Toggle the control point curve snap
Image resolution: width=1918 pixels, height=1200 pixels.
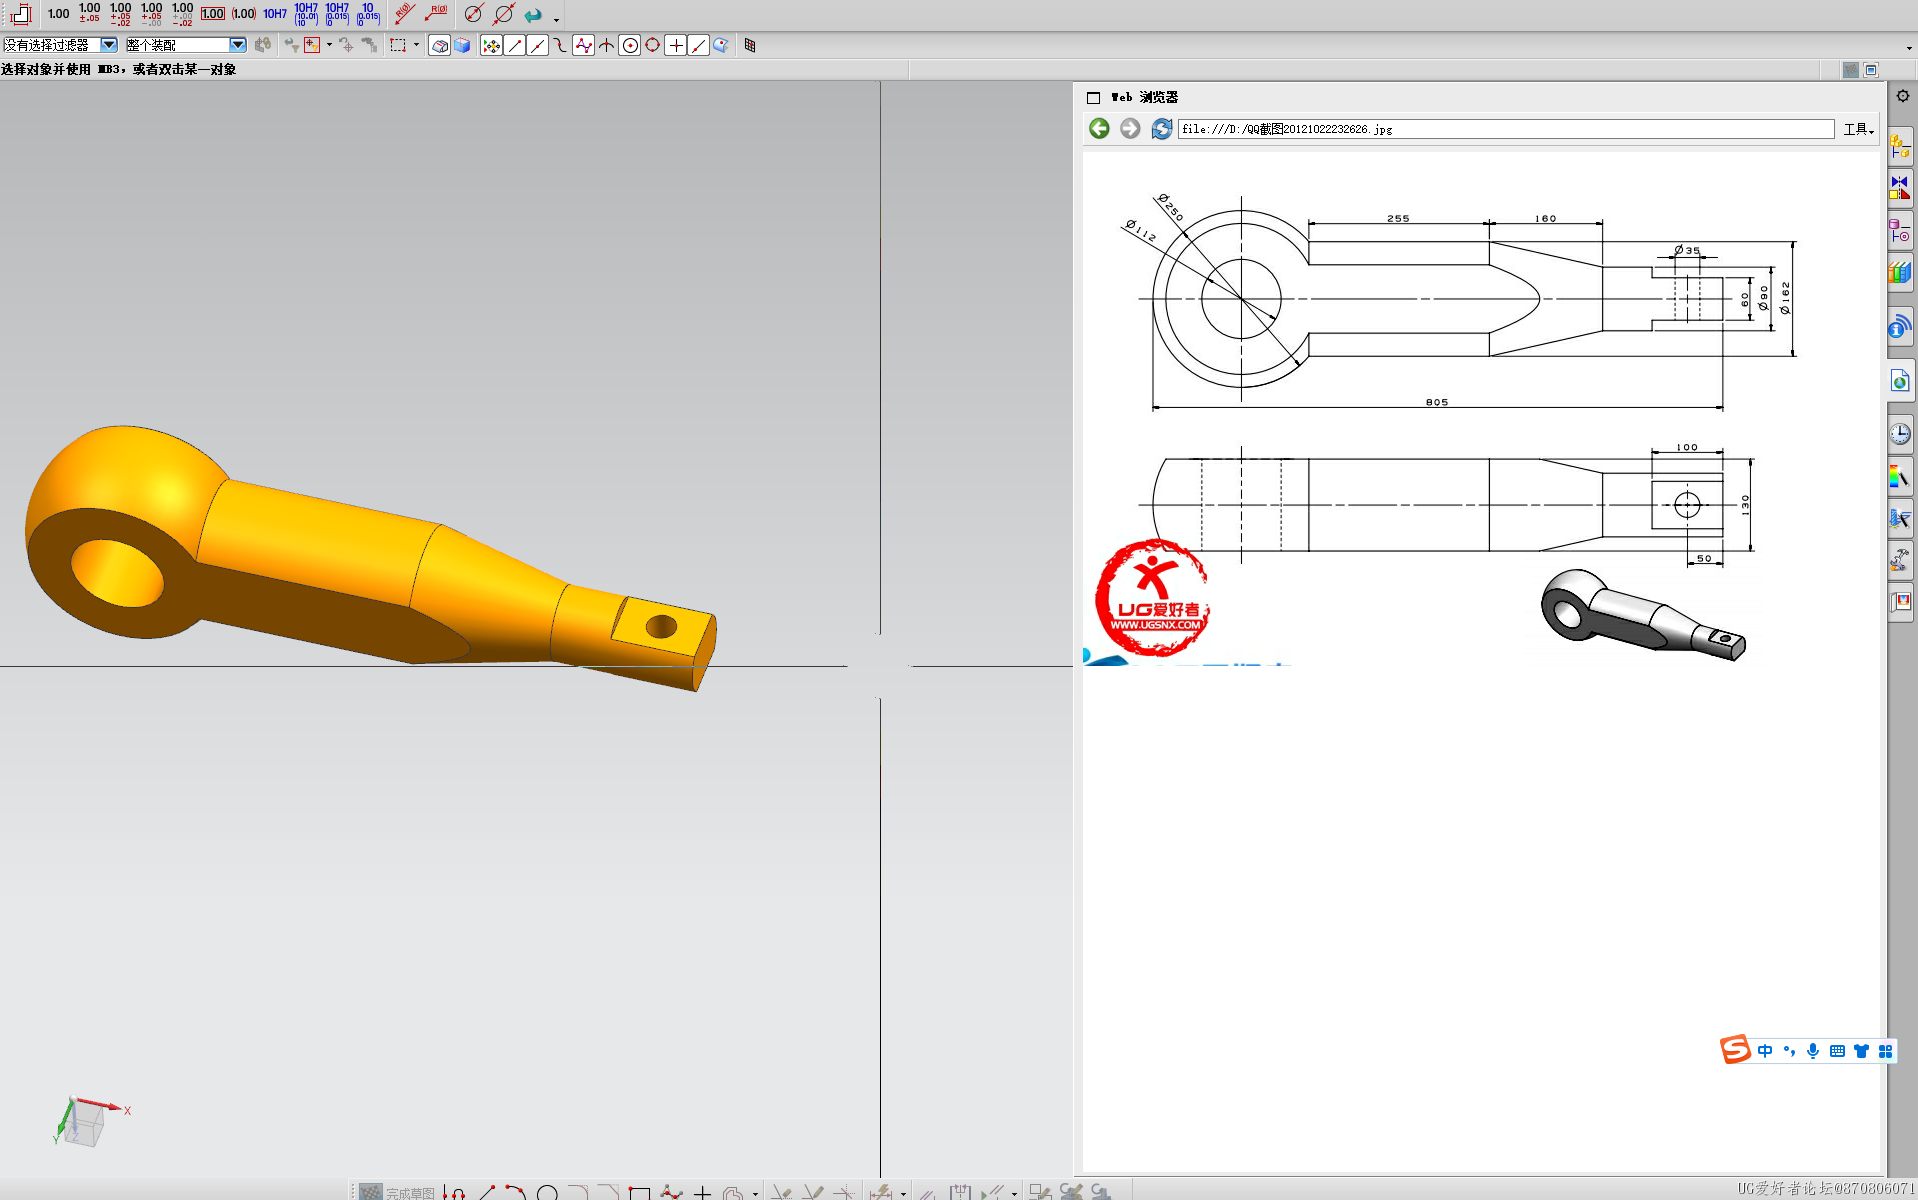coord(560,45)
